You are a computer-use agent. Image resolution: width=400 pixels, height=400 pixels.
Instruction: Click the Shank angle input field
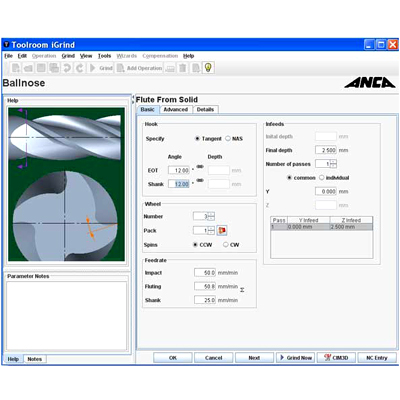179,184
